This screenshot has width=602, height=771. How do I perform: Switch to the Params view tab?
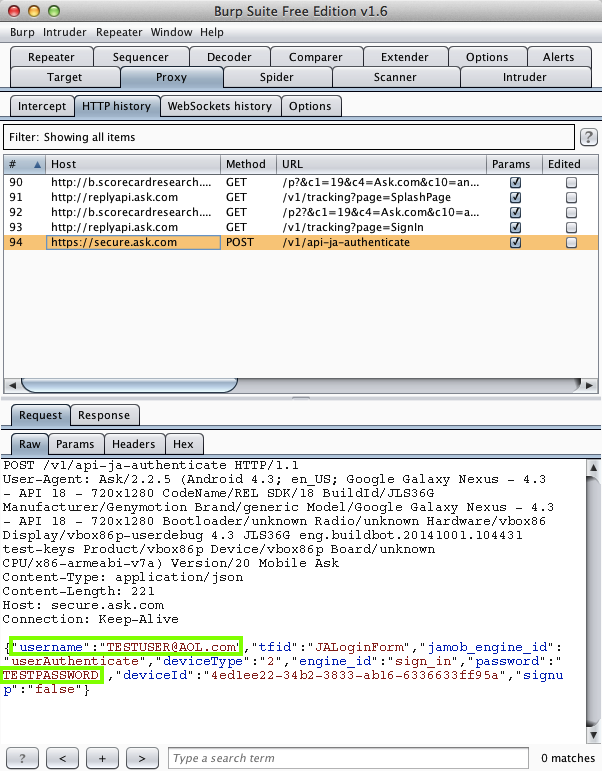click(75, 444)
